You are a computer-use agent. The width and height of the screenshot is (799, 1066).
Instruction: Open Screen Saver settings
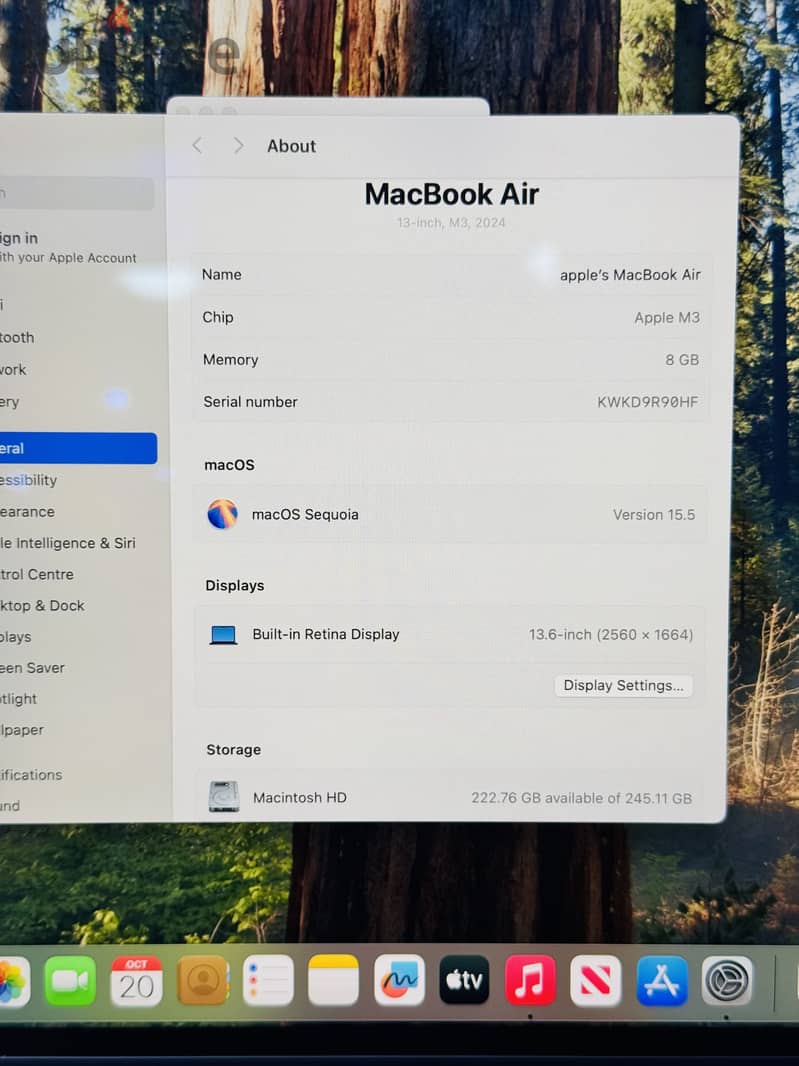(32, 668)
